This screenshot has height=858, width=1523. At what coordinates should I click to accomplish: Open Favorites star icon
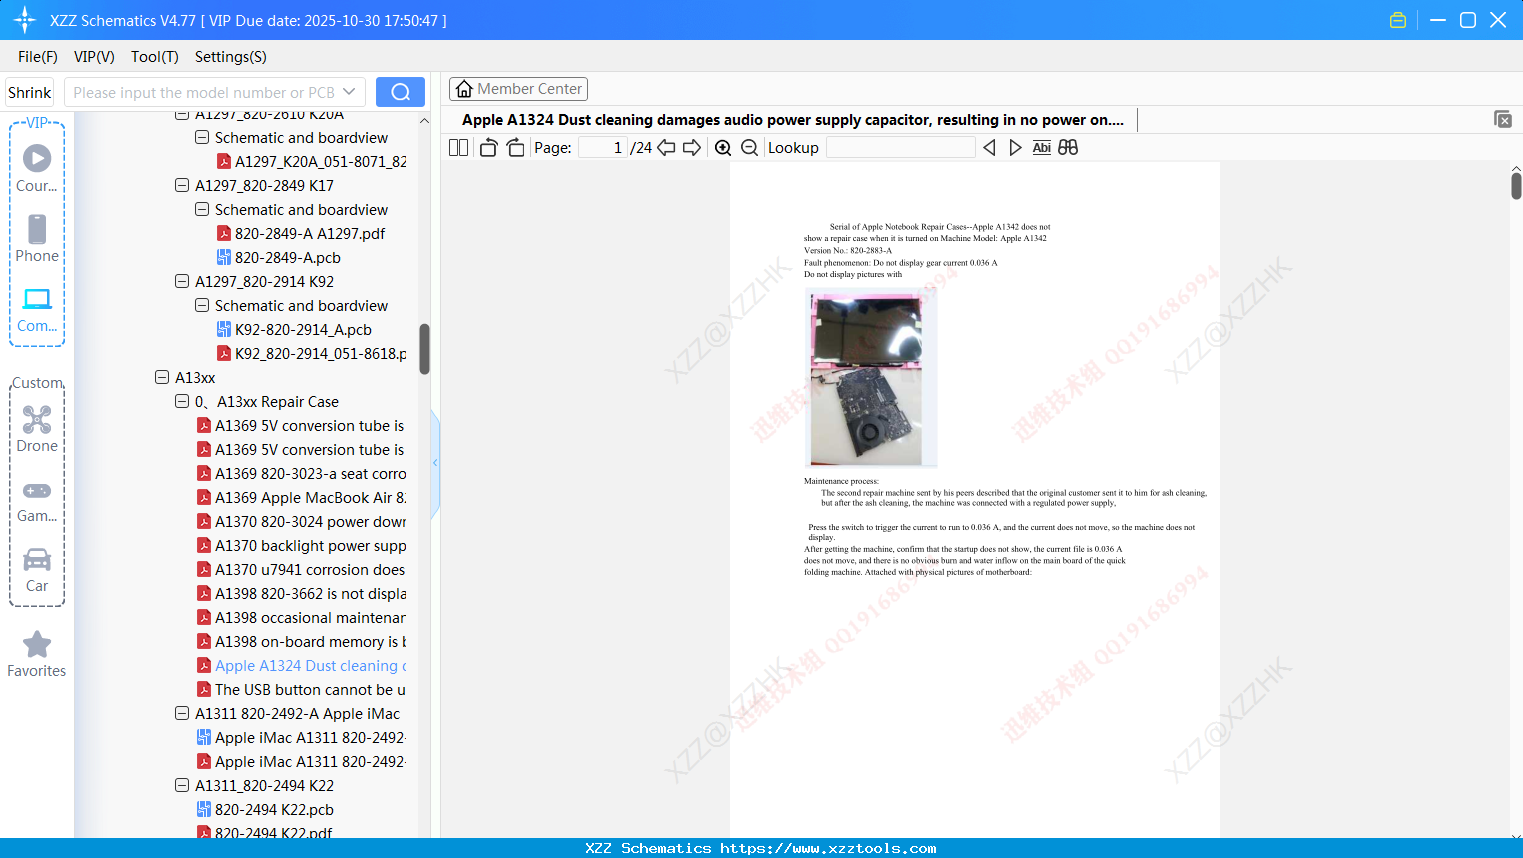(x=37, y=644)
